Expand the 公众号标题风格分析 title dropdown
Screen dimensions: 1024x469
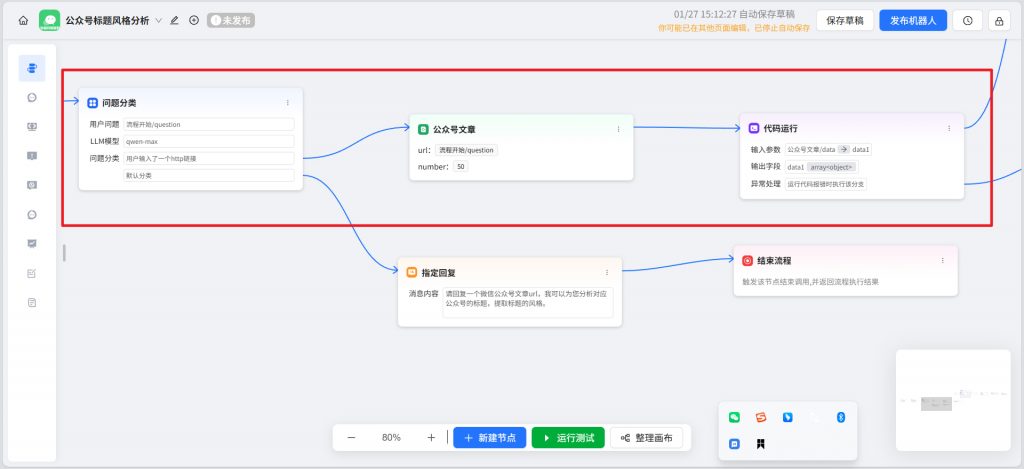pyautogui.click(x=158, y=20)
